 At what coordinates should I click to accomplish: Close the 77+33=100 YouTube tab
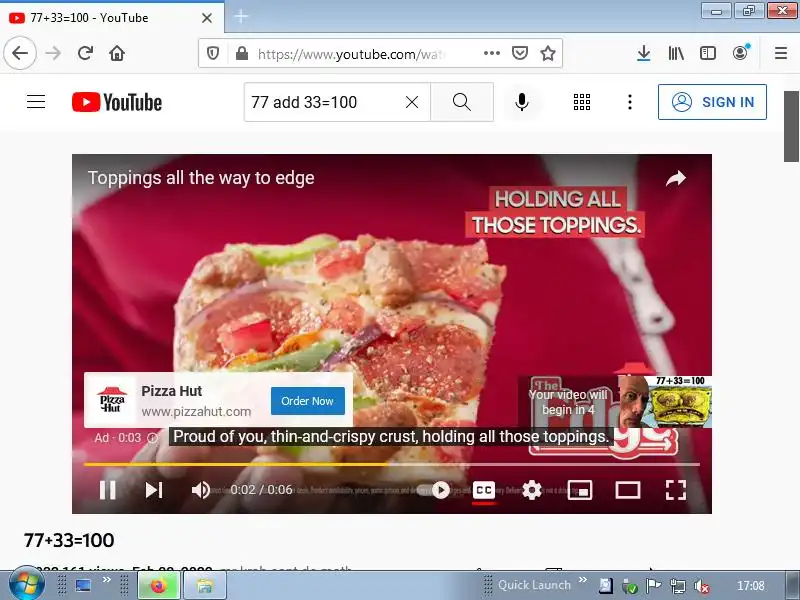[207, 18]
